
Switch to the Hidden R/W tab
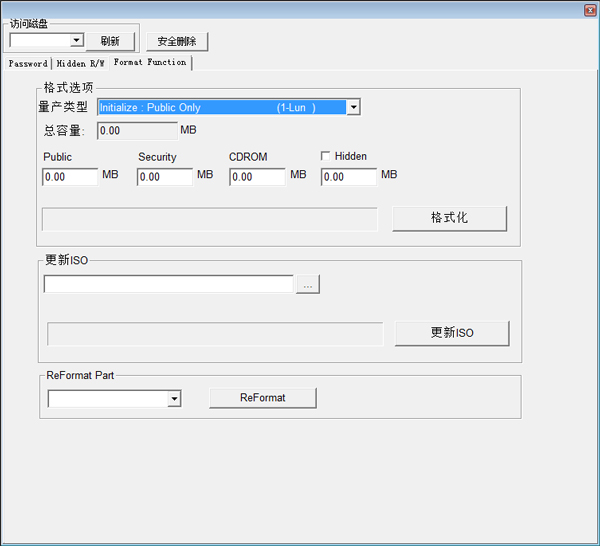(x=80, y=64)
